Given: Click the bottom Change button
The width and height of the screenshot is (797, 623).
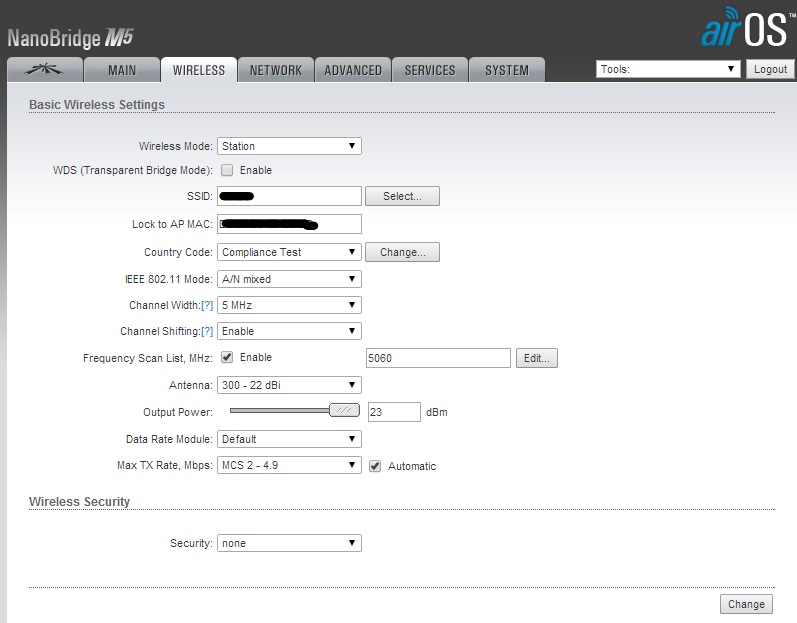Looking at the screenshot, I should 746,604.
